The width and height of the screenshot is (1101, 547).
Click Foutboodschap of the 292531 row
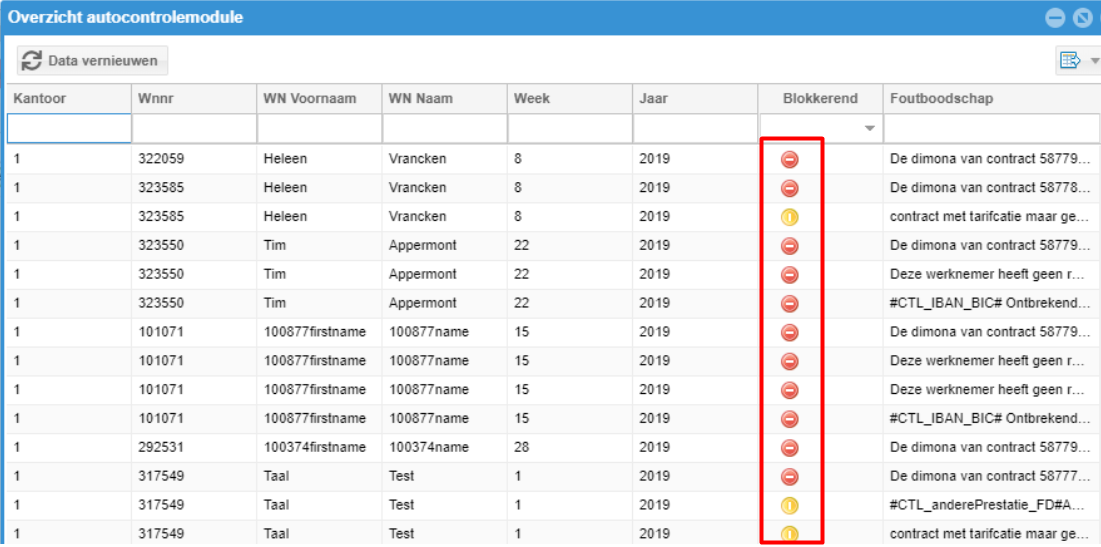tap(990, 447)
